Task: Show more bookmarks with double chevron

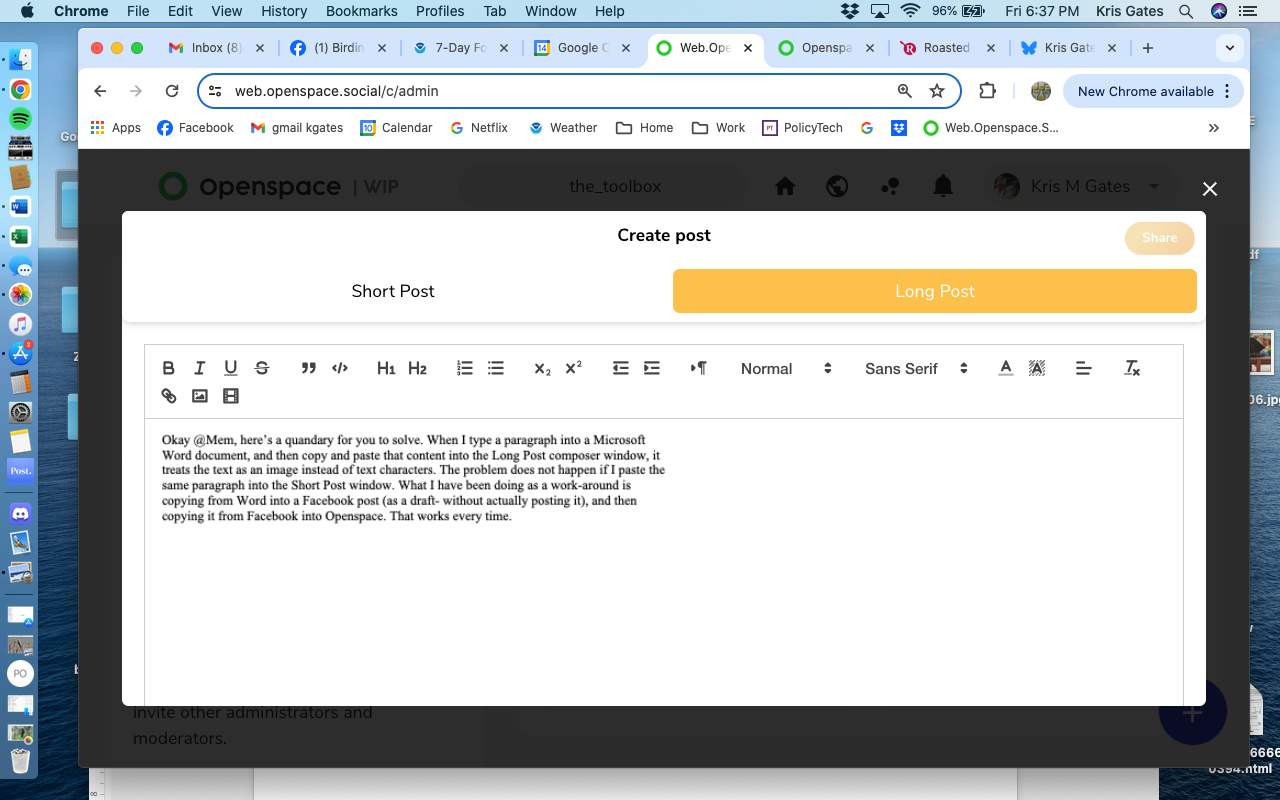Action: coord(1214,128)
